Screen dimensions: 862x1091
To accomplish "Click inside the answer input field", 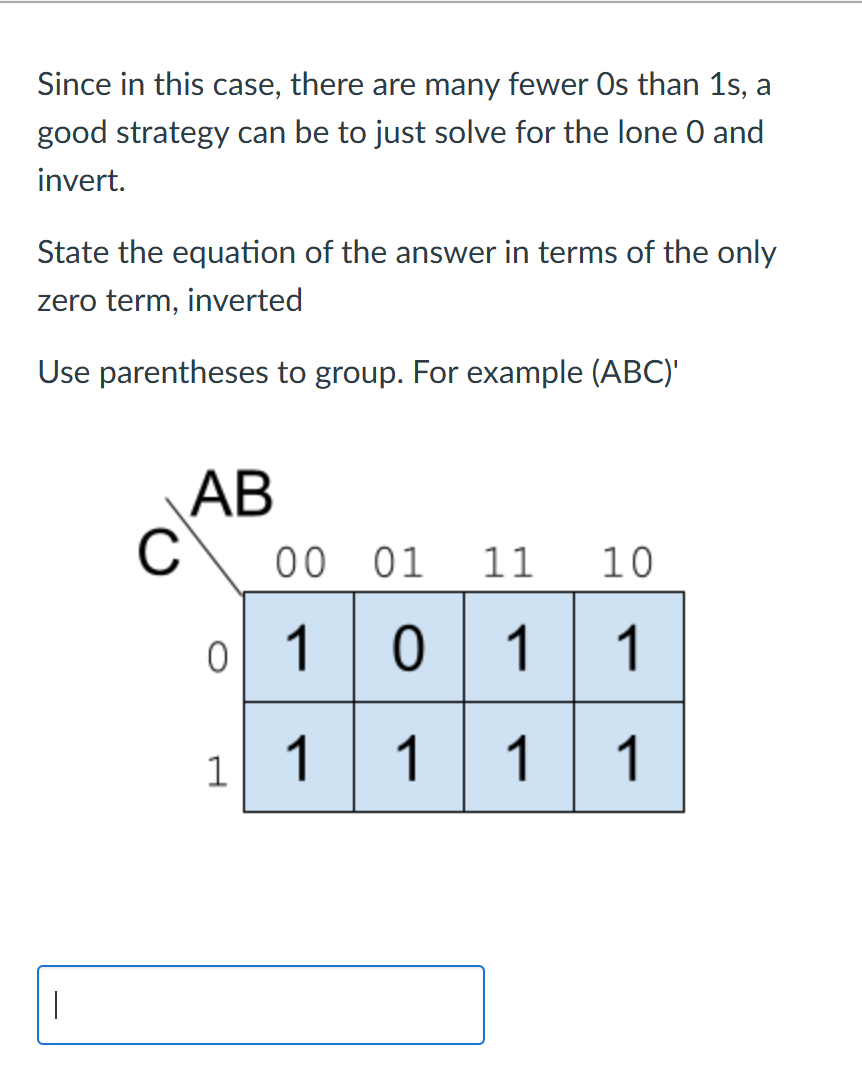I will point(260,1004).
